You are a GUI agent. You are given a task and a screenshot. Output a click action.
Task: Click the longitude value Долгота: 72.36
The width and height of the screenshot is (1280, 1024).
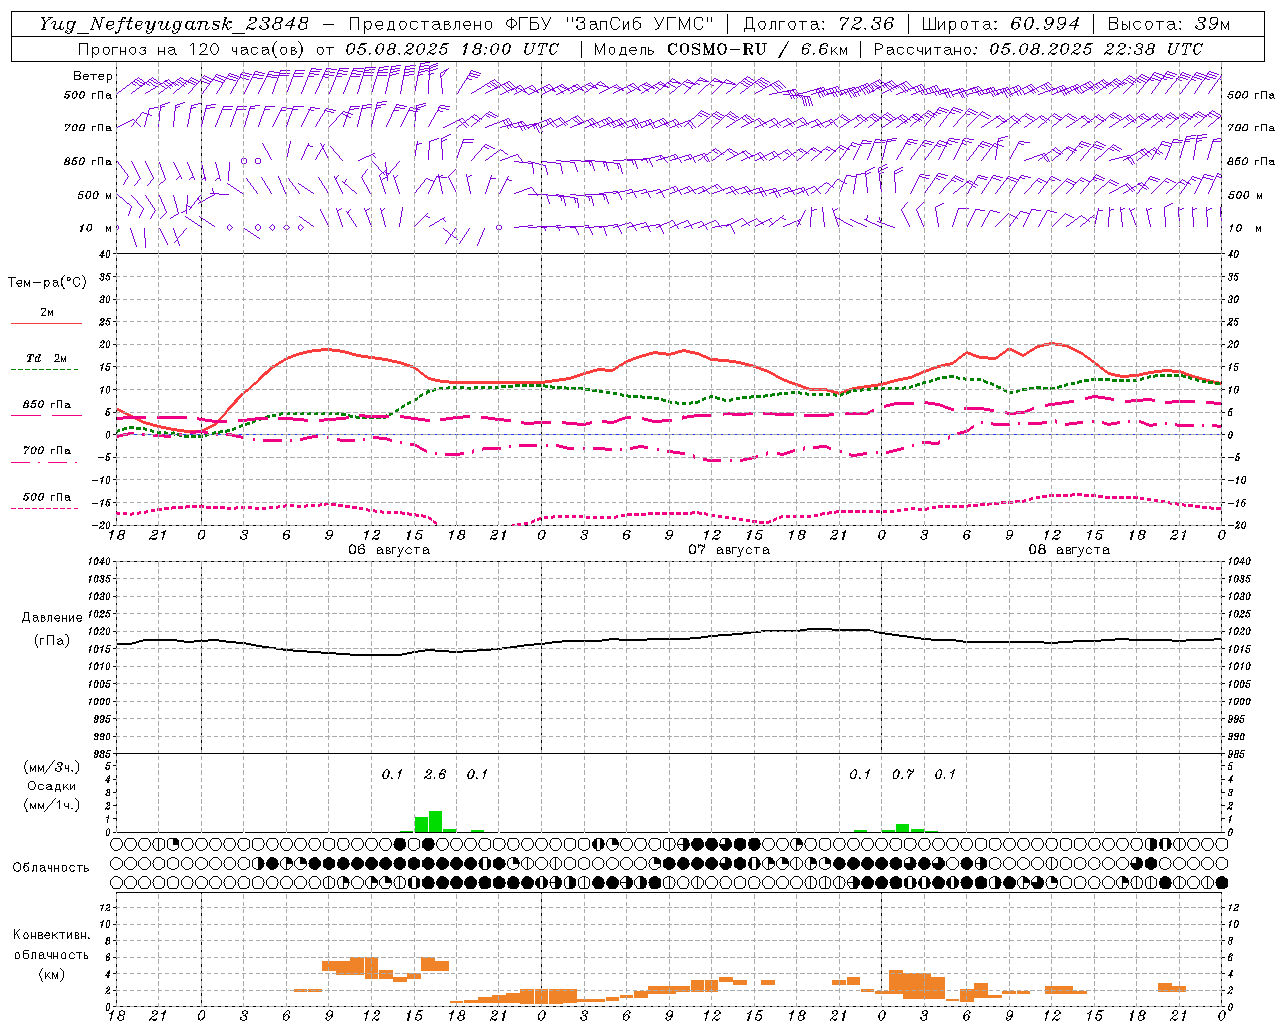(818, 24)
